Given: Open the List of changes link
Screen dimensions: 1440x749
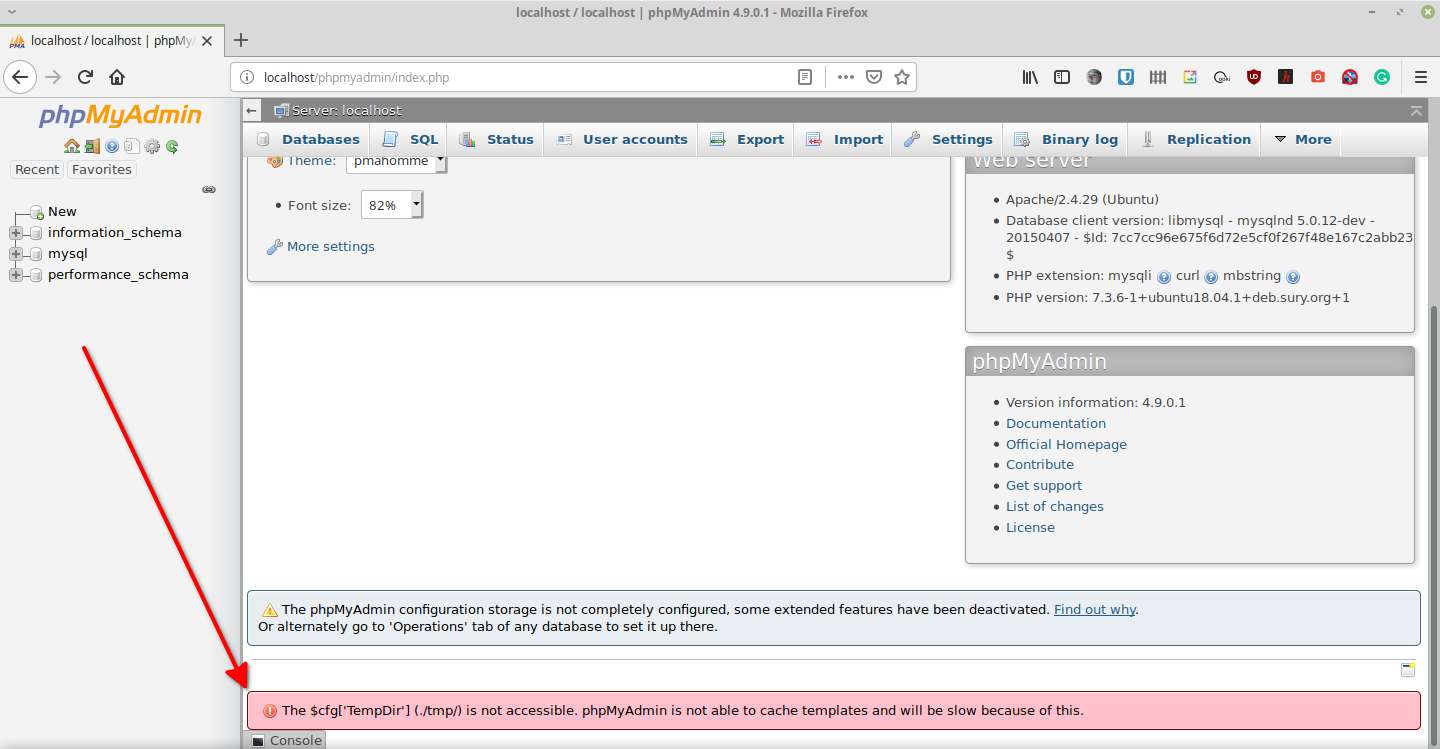Looking at the screenshot, I should tap(1055, 507).
